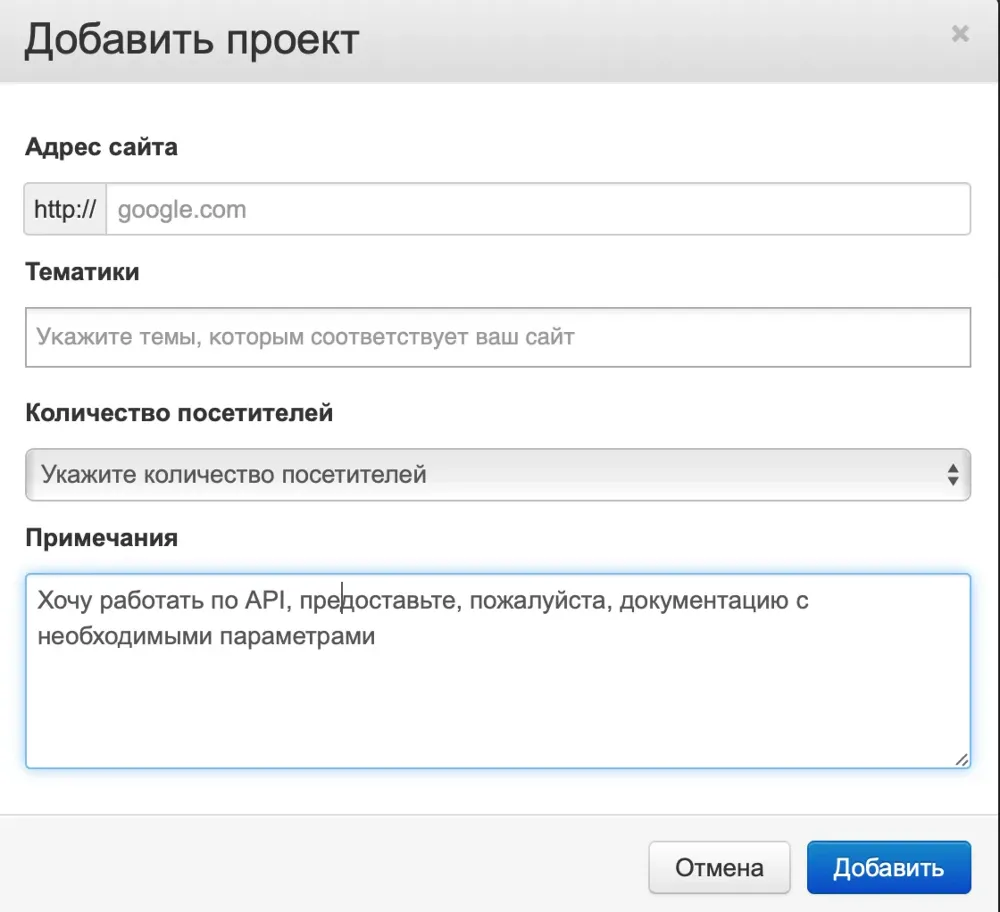Click the Адрес сайта label
This screenshot has width=1000, height=912.
click(x=101, y=147)
